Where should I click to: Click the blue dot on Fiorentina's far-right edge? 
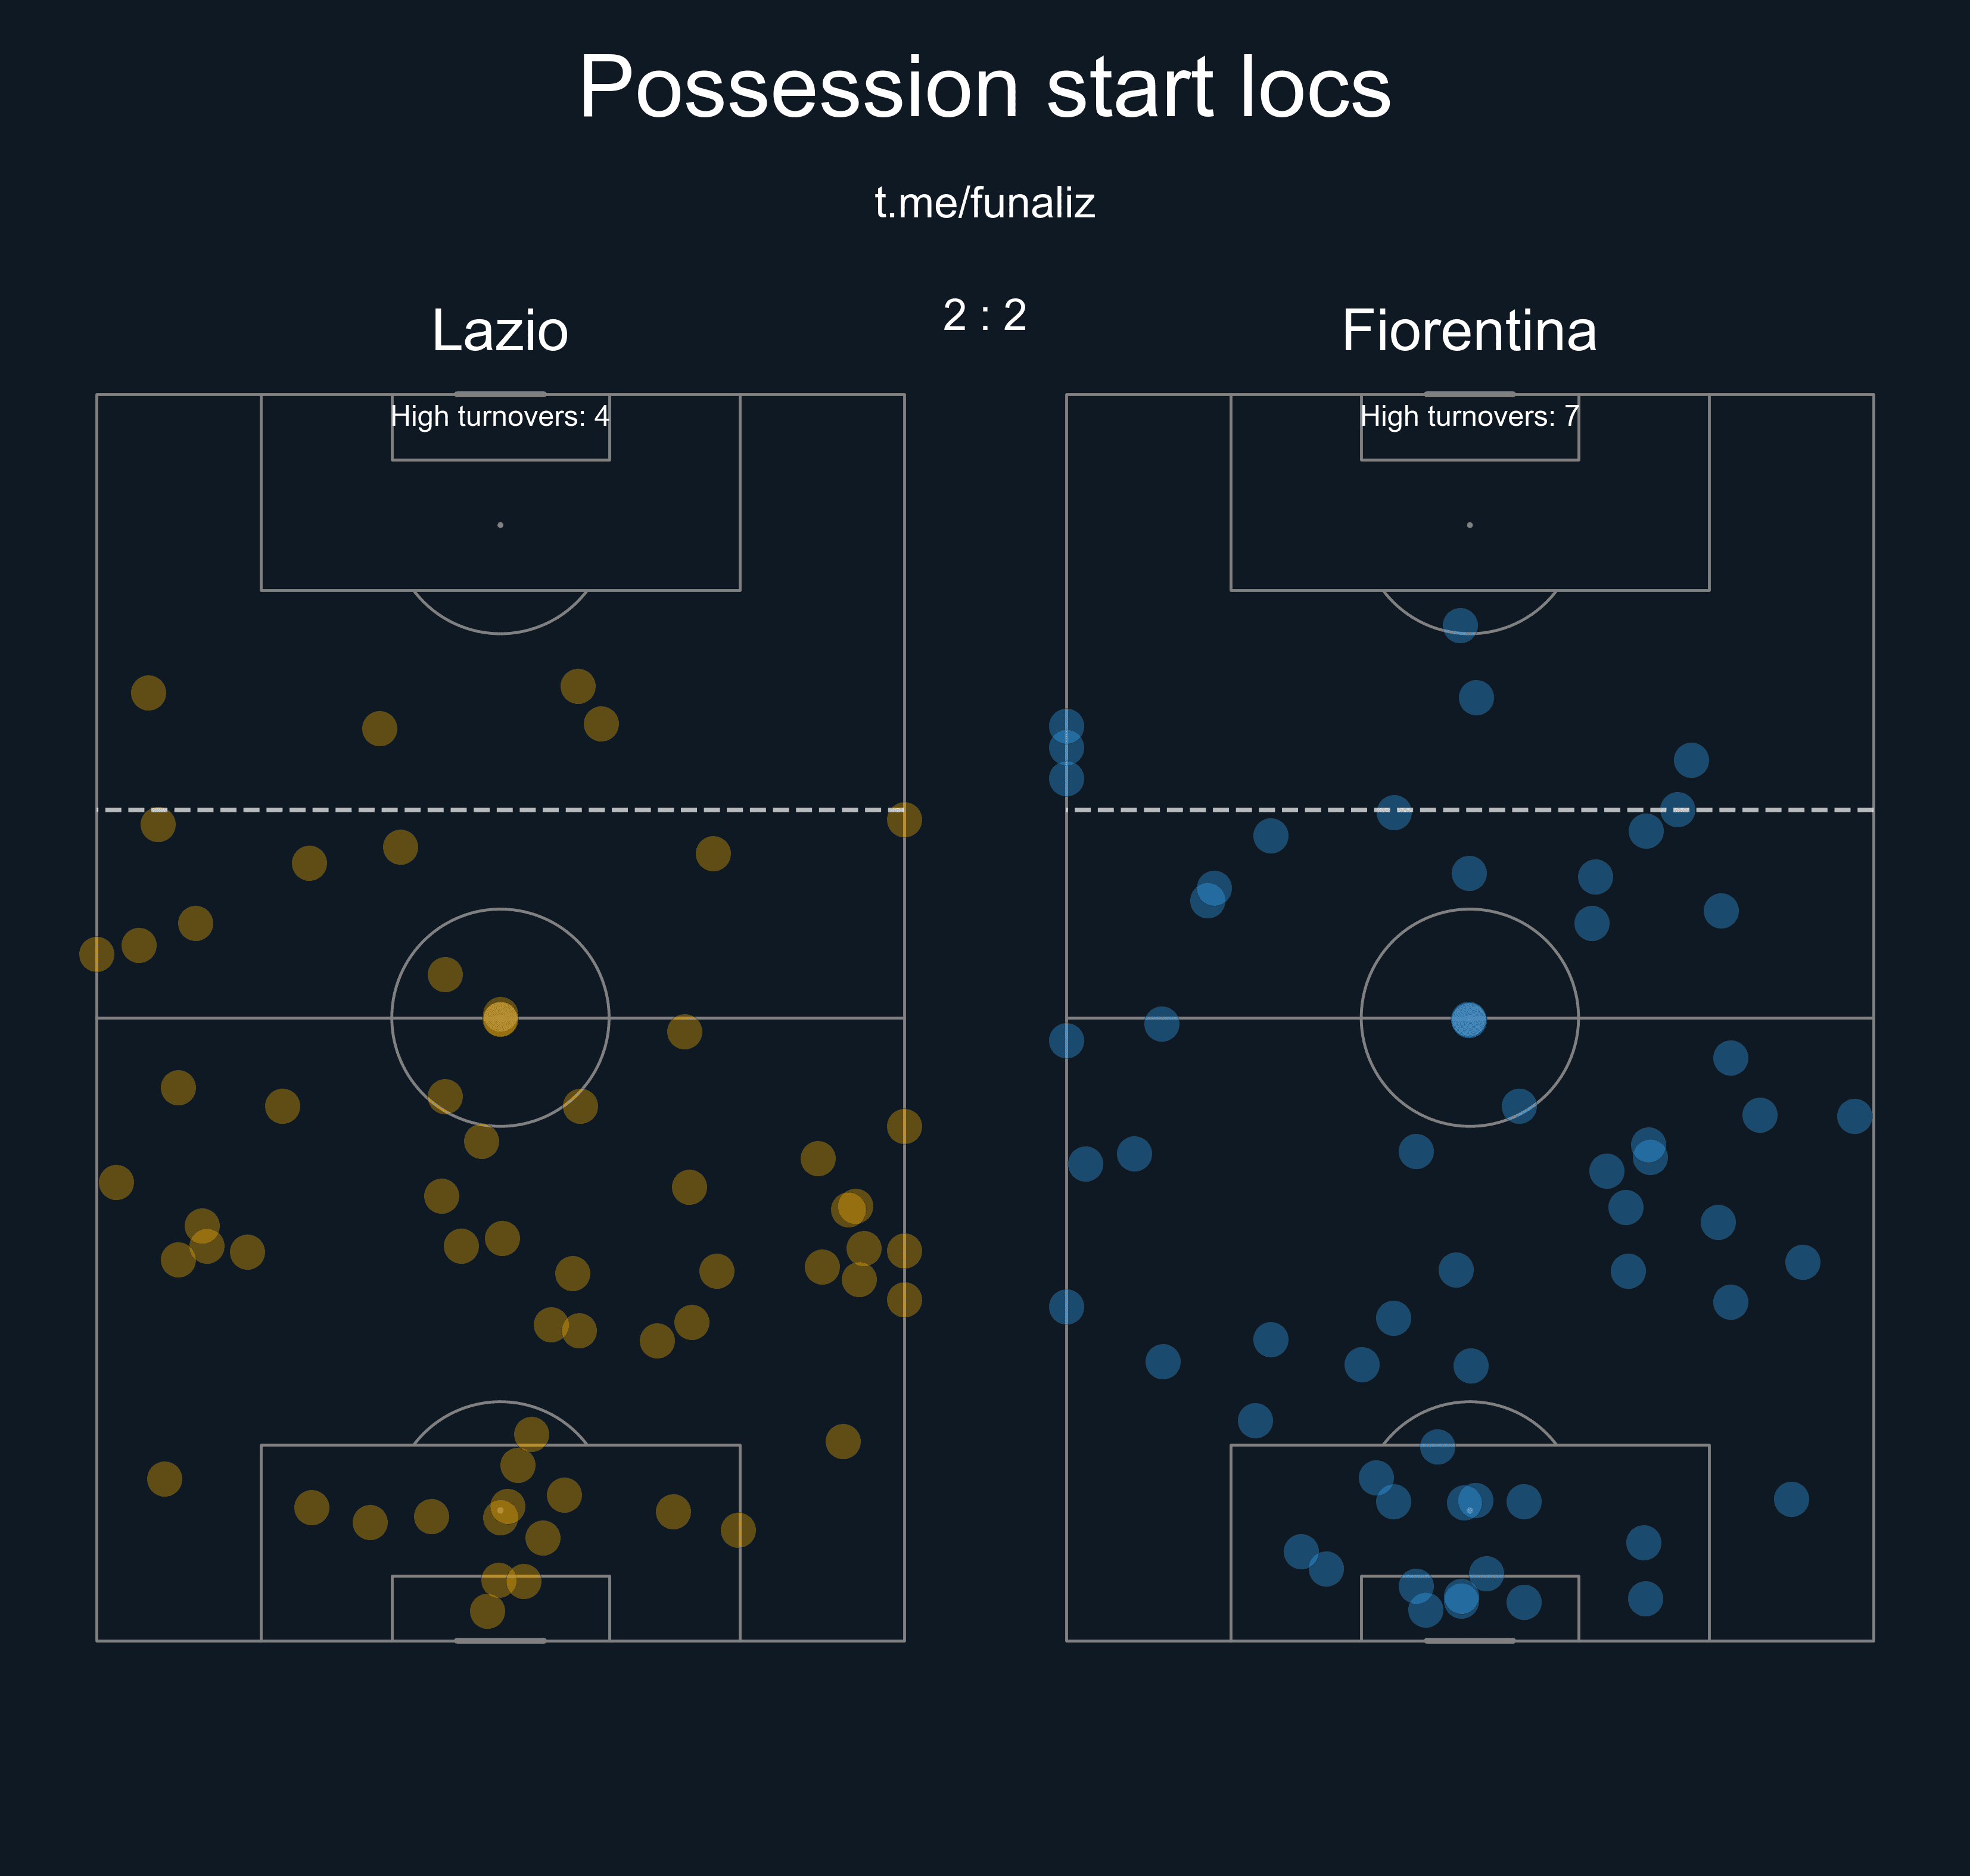[x=1854, y=1116]
